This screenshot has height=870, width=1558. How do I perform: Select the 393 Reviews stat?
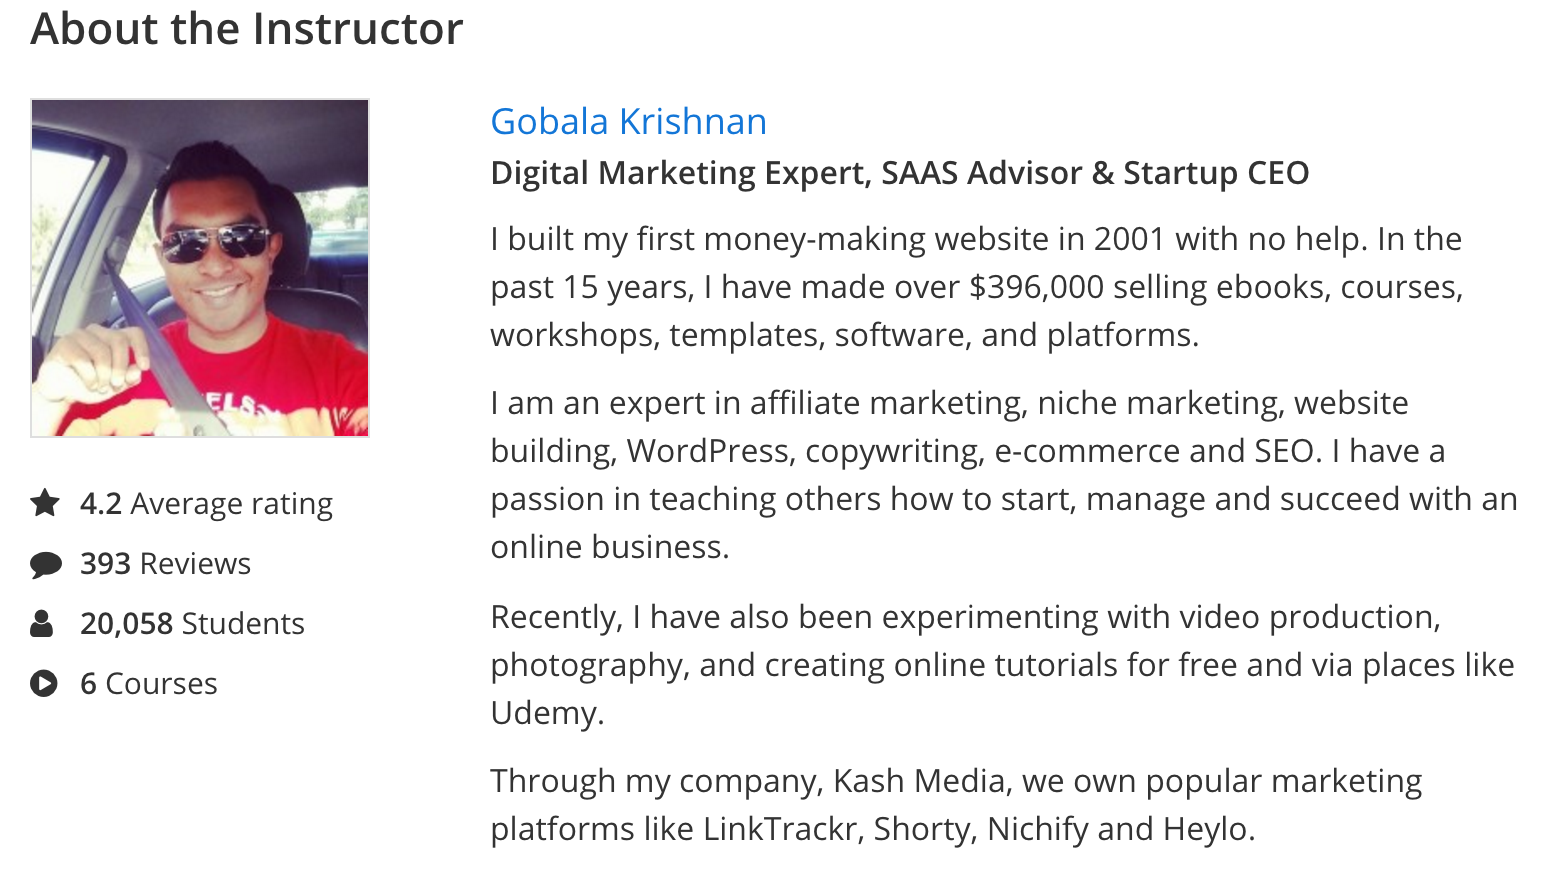[165, 563]
